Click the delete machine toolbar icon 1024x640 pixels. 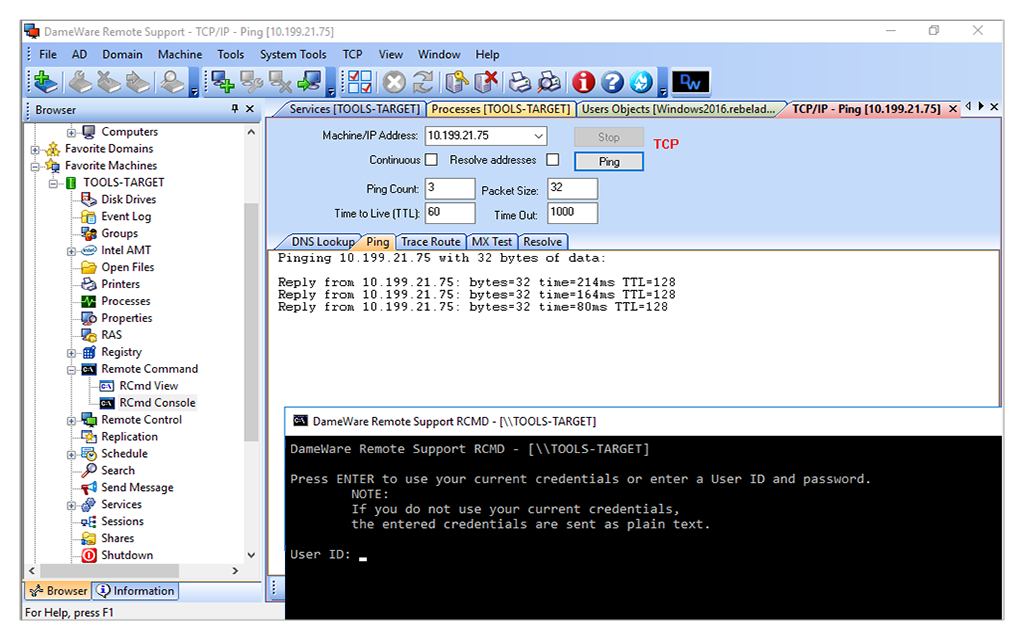point(280,82)
